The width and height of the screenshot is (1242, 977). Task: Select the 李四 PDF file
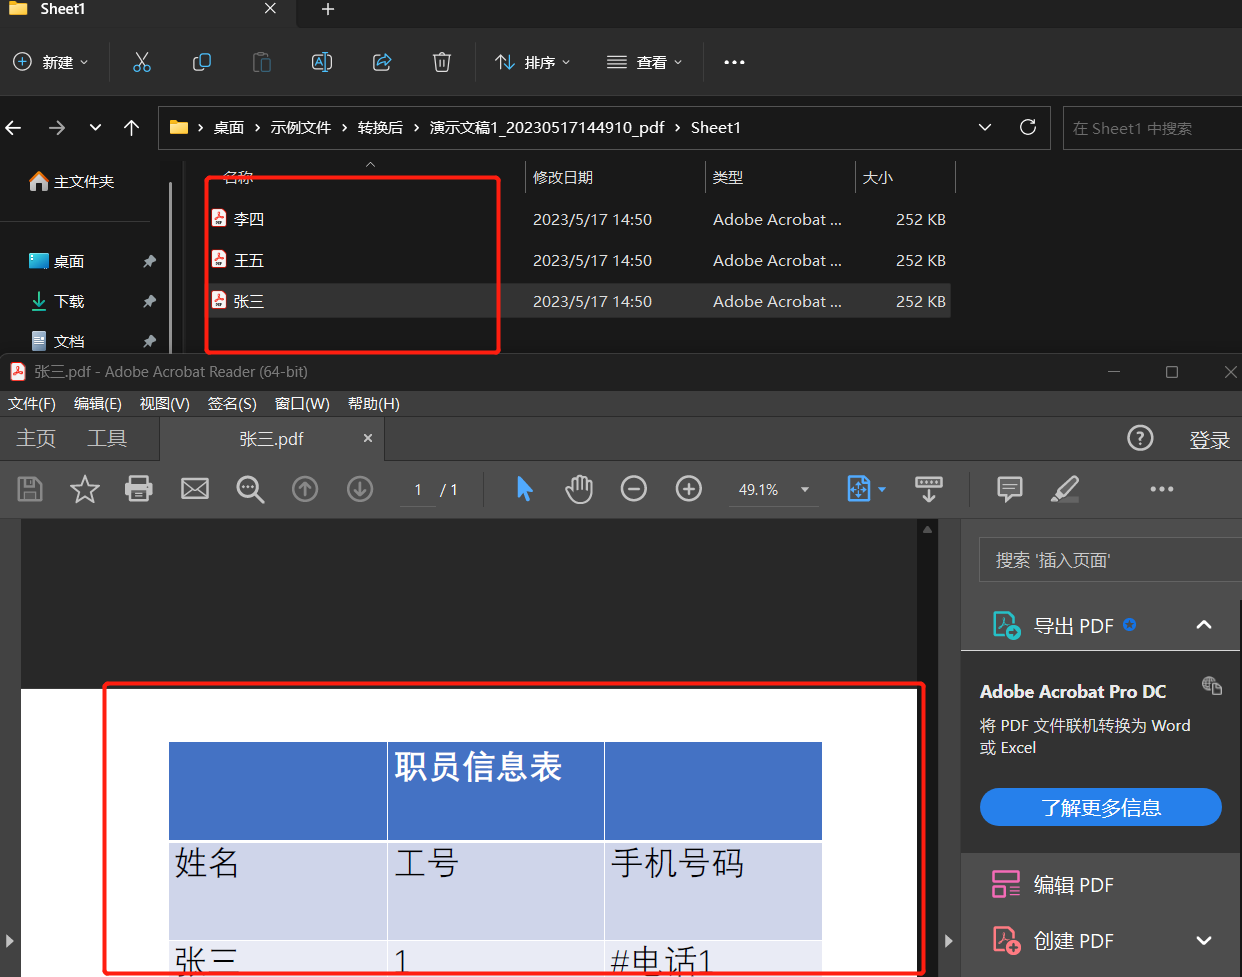coord(249,219)
